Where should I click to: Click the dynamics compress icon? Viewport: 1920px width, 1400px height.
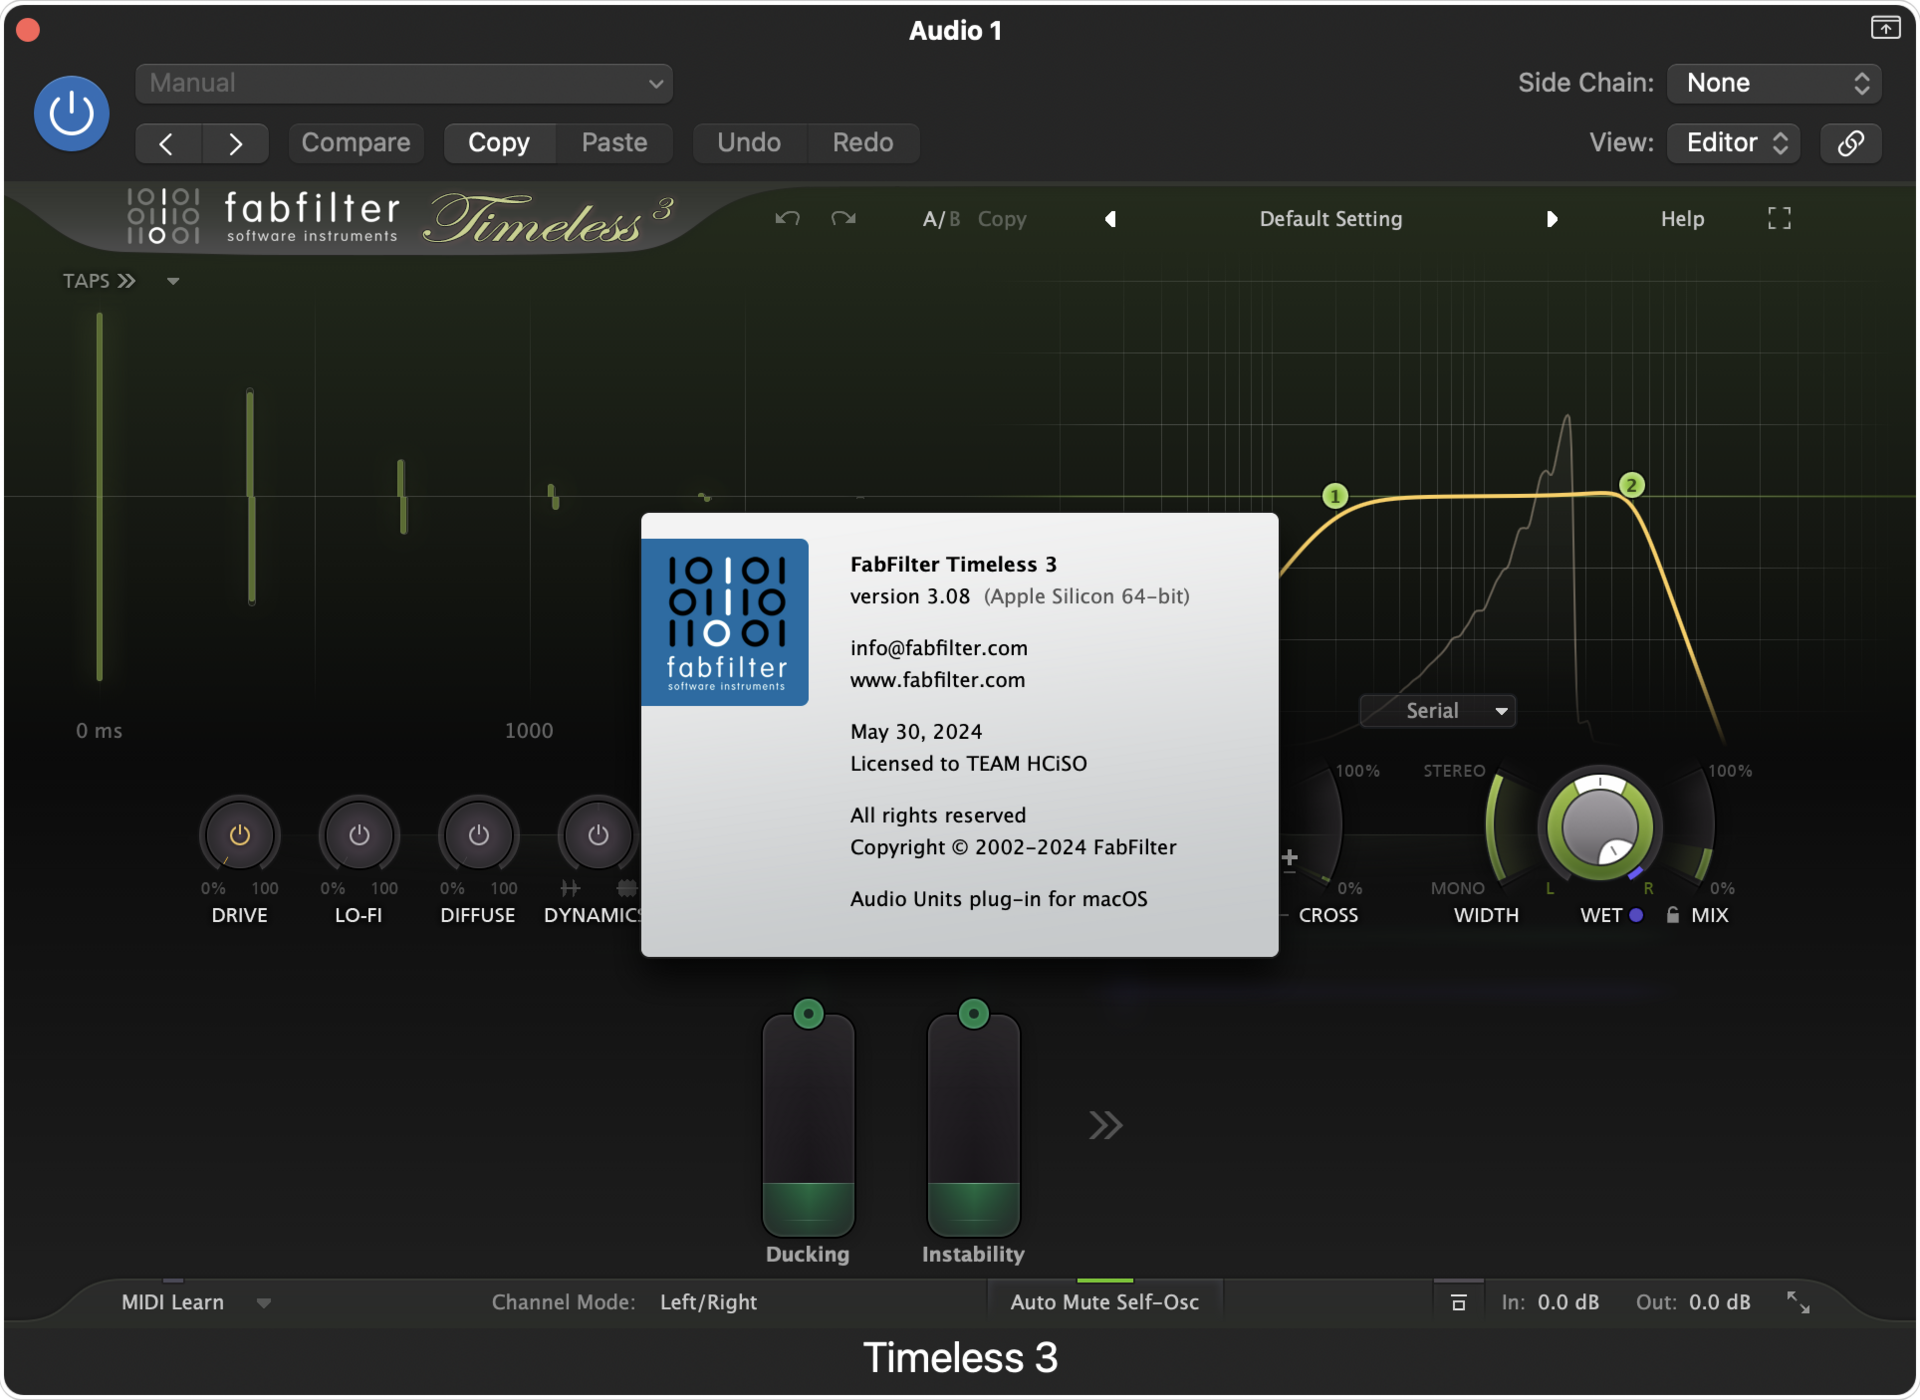click(x=626, y=887)
